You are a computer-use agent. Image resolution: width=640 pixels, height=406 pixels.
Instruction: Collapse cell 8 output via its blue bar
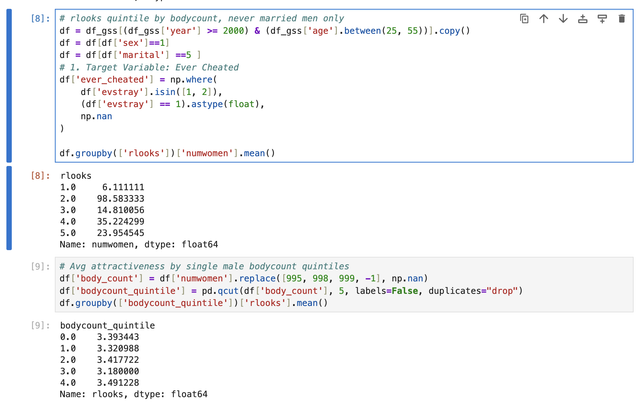[x=9, y=208]
